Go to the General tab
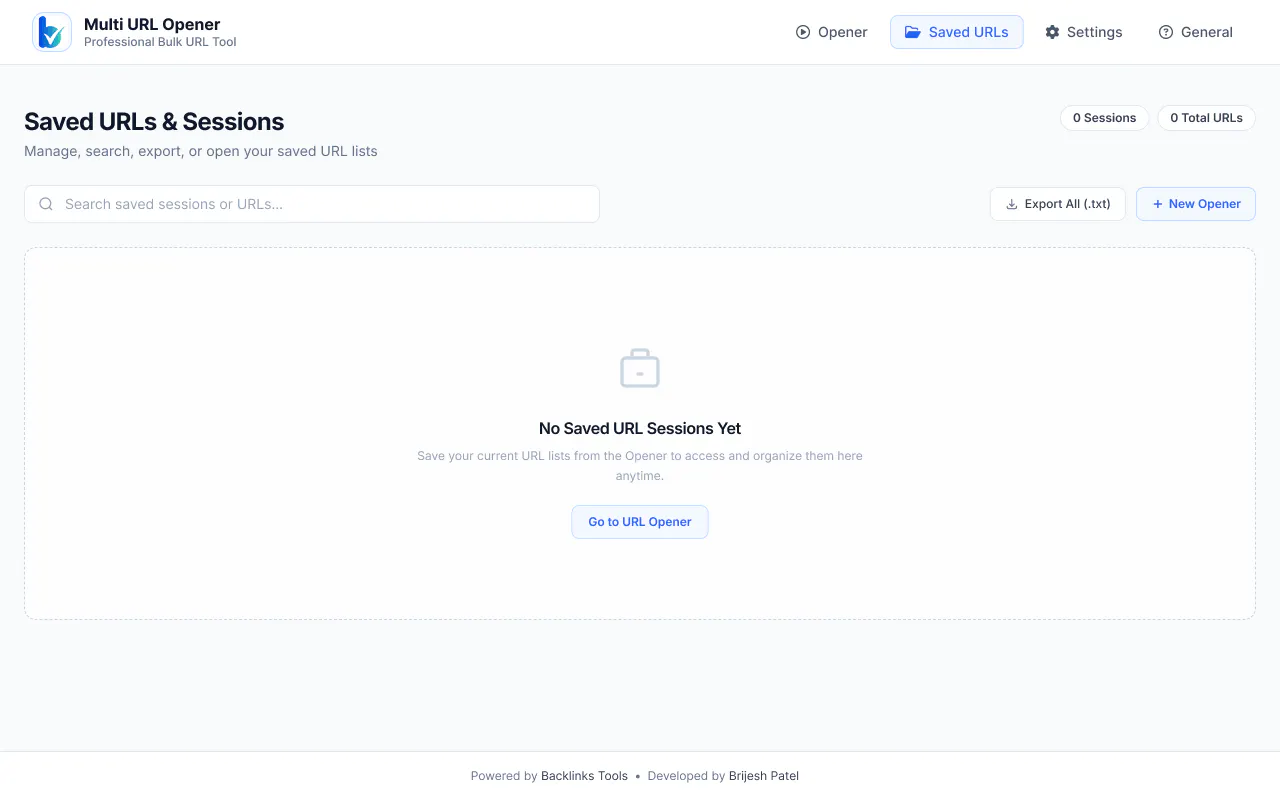The width and height of the screenshot is (1280, 800). point(1196,32)
